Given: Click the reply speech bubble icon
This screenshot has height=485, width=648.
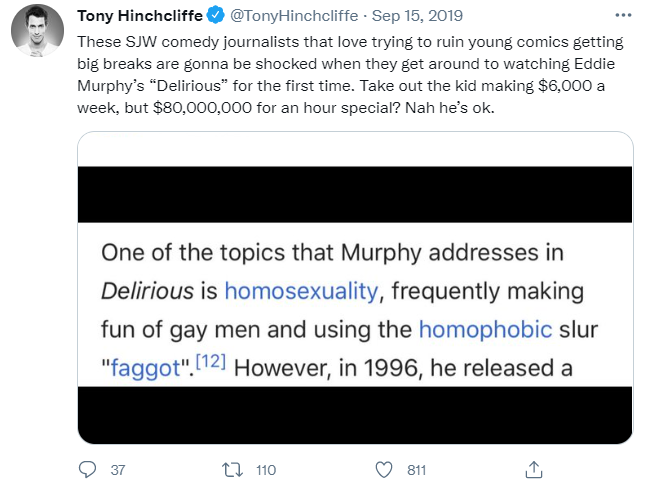Looking at the screenshot, I should pos(87,469).
